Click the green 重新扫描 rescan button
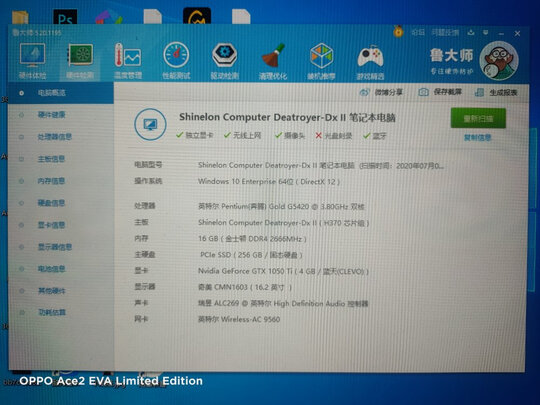Image resolution: width=540 pixels, height=405 pixels. (x=478, y=118)
